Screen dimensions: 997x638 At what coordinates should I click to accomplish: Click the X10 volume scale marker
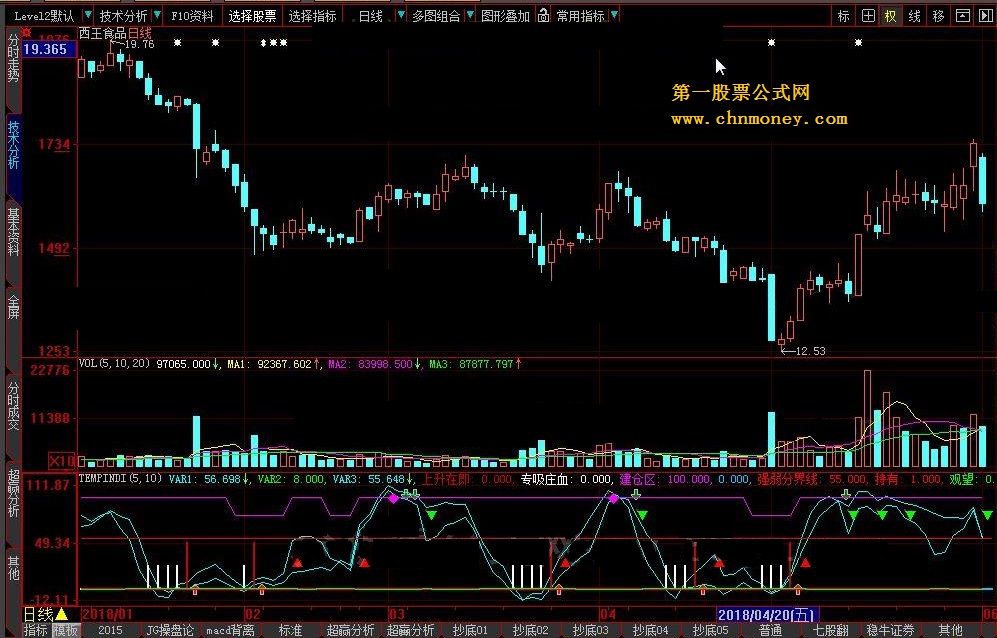(62, 461)
